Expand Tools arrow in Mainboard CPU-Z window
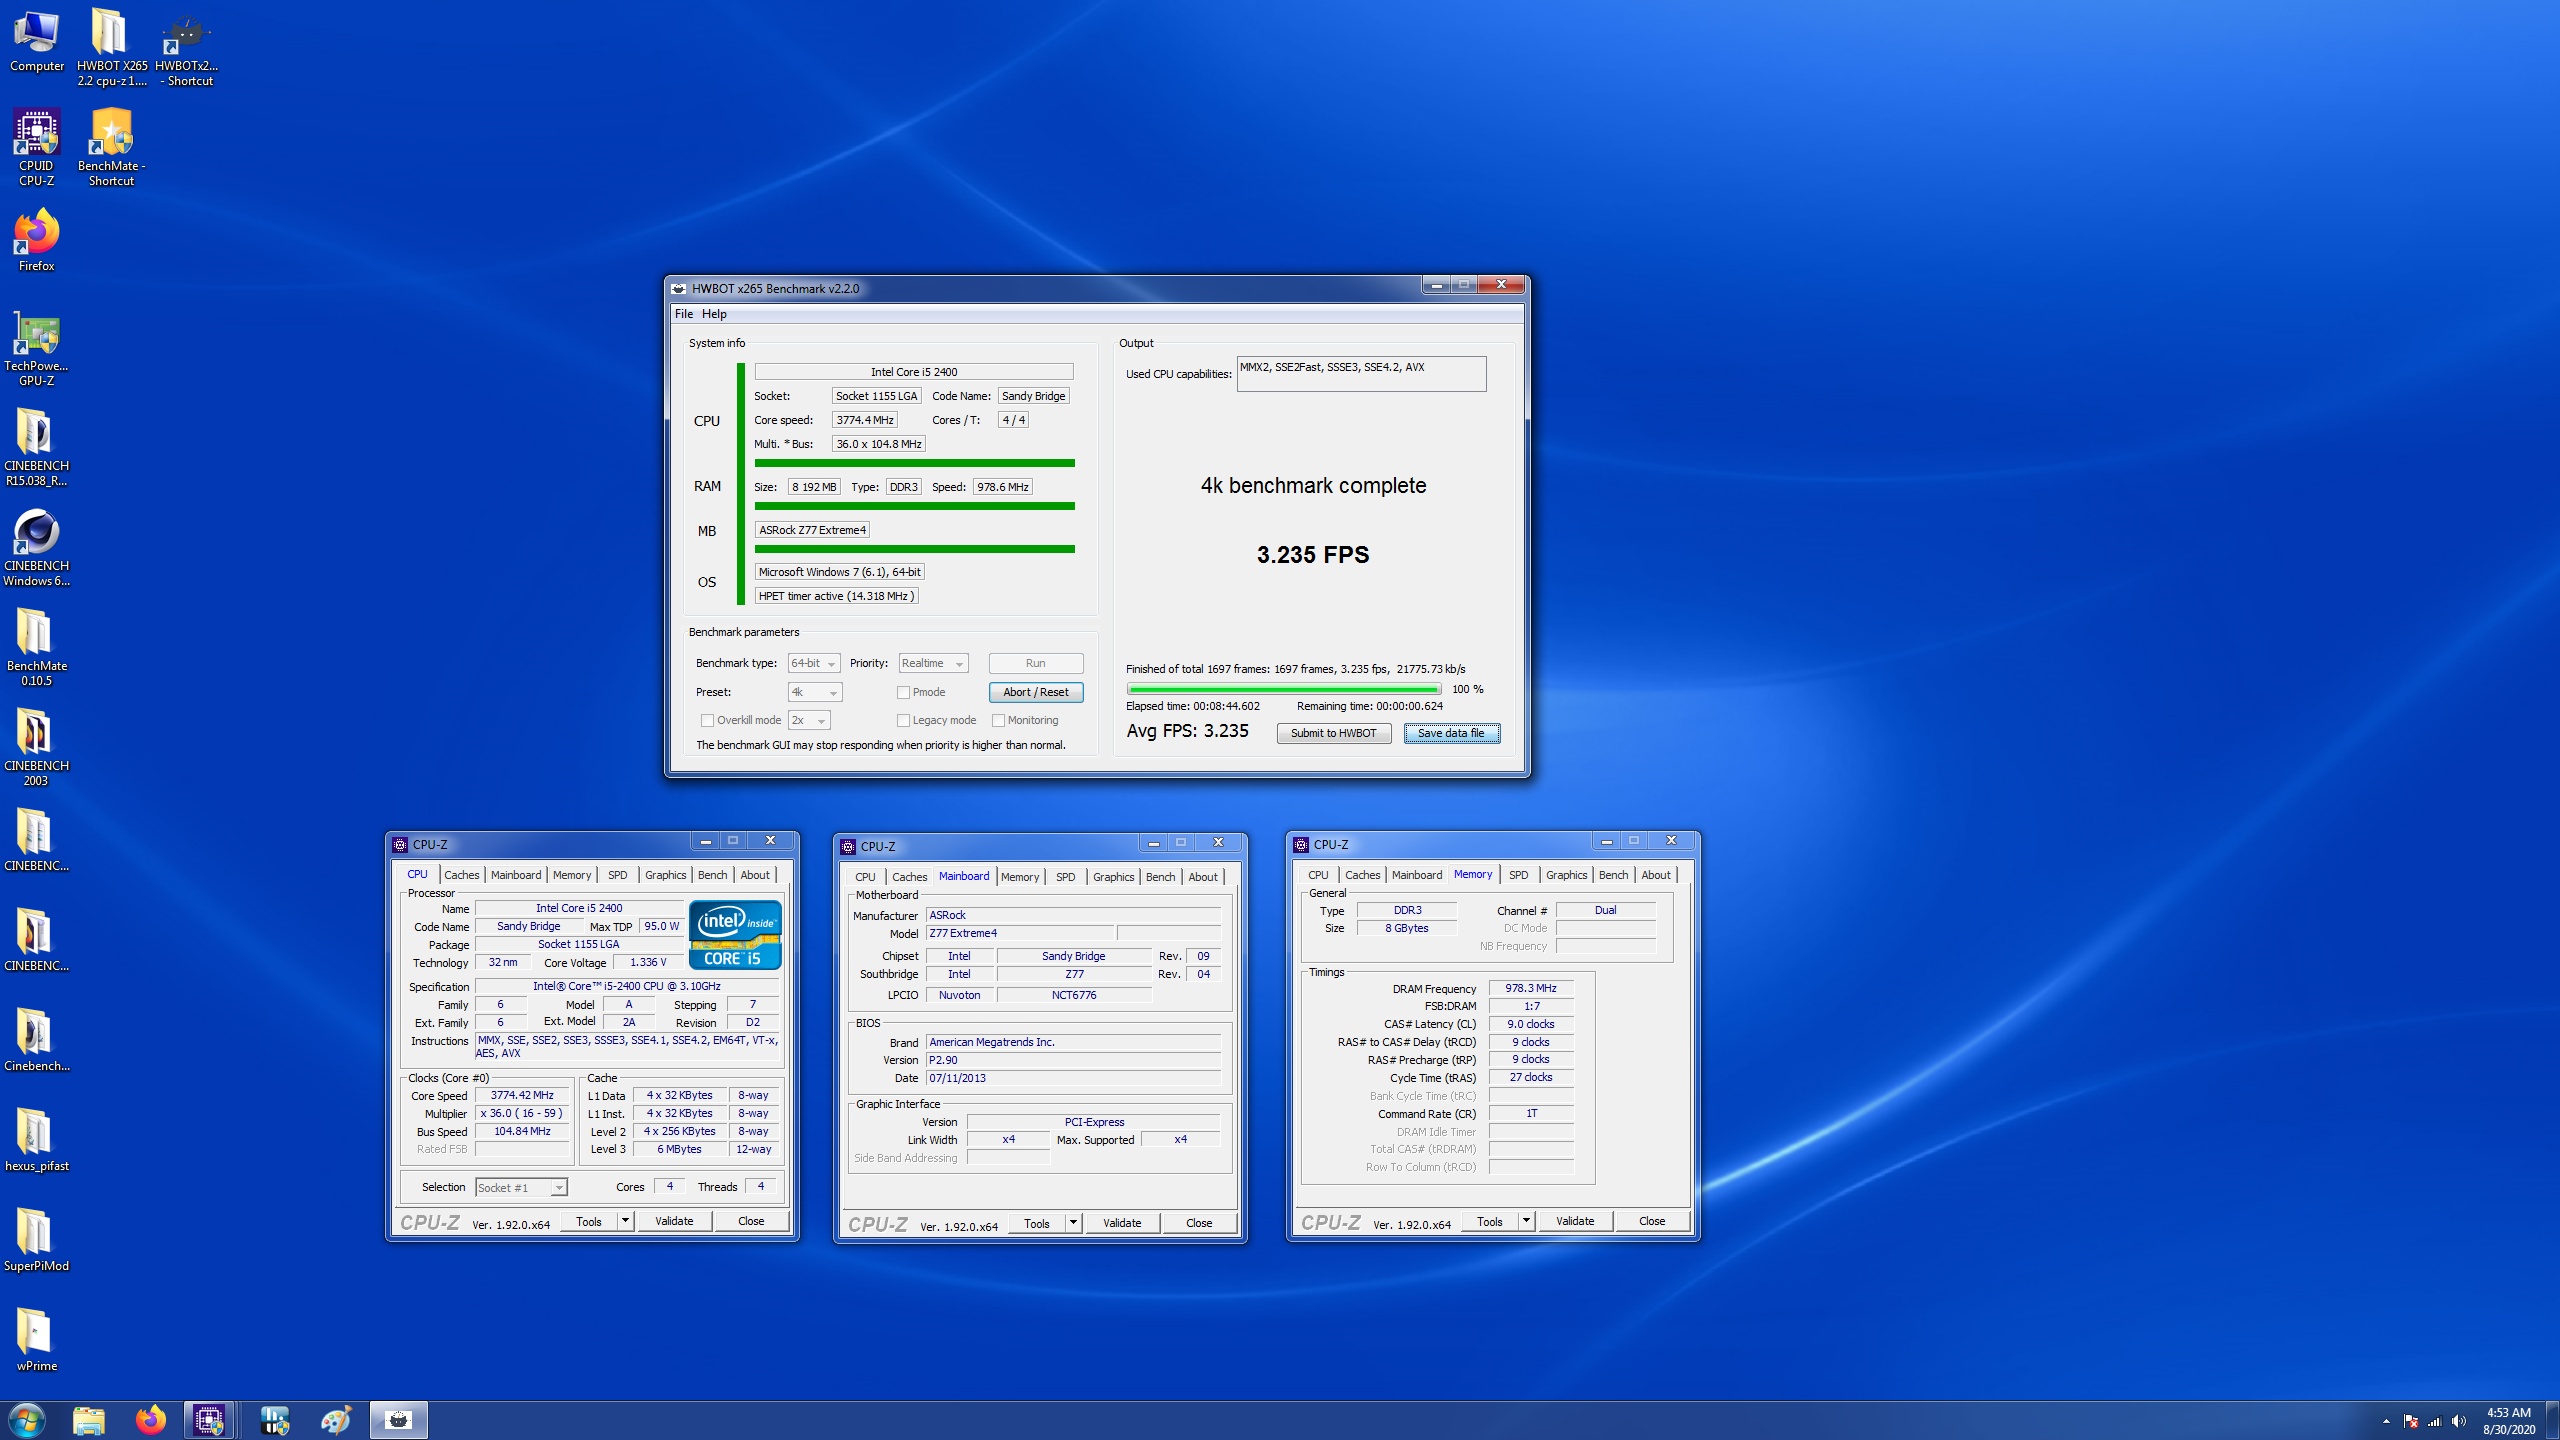The height and width of the screenshot is (1440, 2560). click(1073, 1223)
